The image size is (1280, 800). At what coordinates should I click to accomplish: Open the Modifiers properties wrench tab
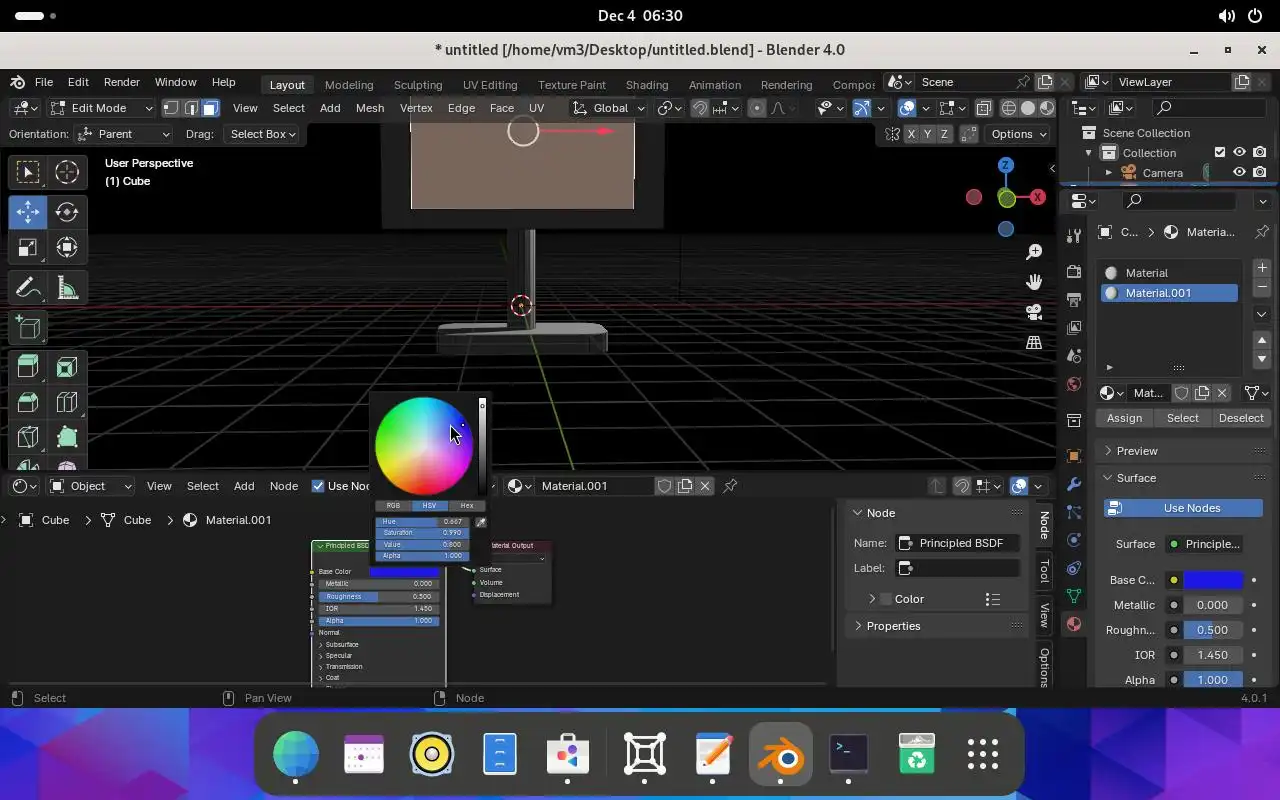[x=1074, y=484]
